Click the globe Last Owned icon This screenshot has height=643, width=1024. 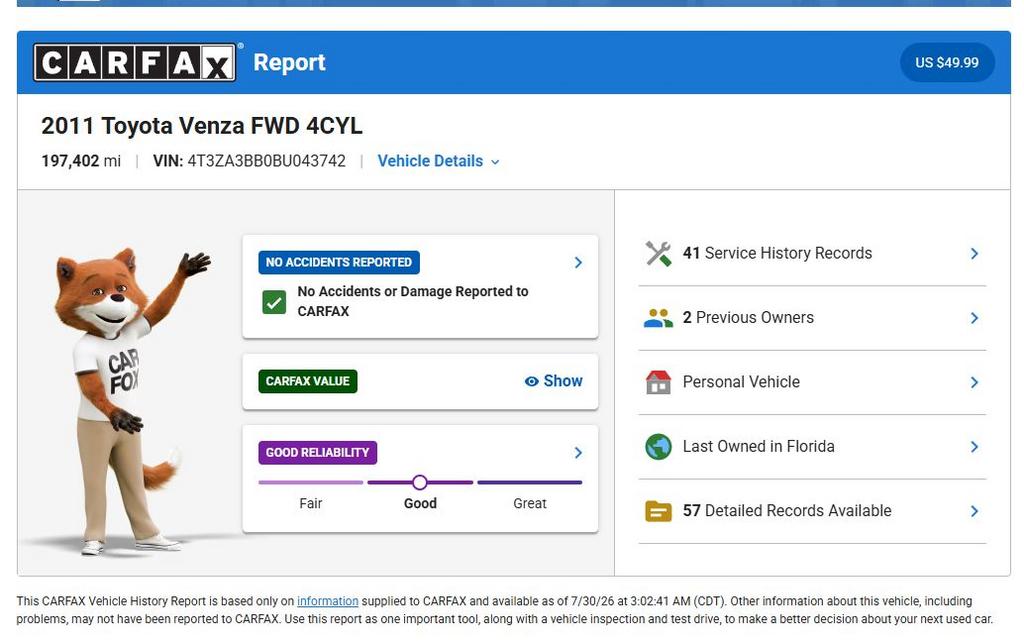658,447
